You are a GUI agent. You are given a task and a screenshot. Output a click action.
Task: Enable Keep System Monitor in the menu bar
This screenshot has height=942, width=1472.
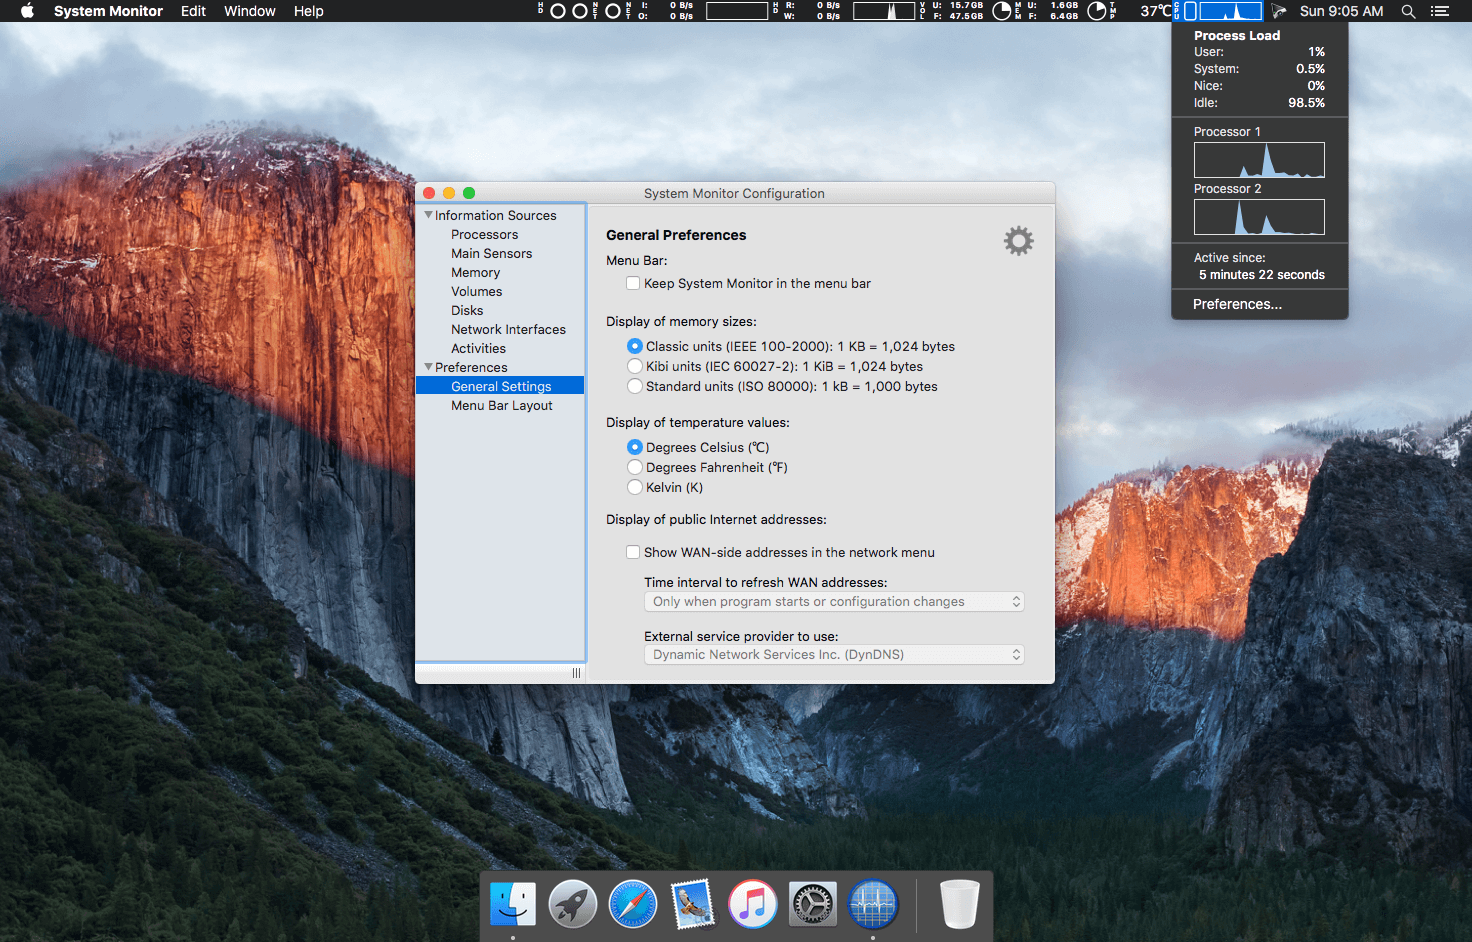pyautogui.click(x=633, y=284)
